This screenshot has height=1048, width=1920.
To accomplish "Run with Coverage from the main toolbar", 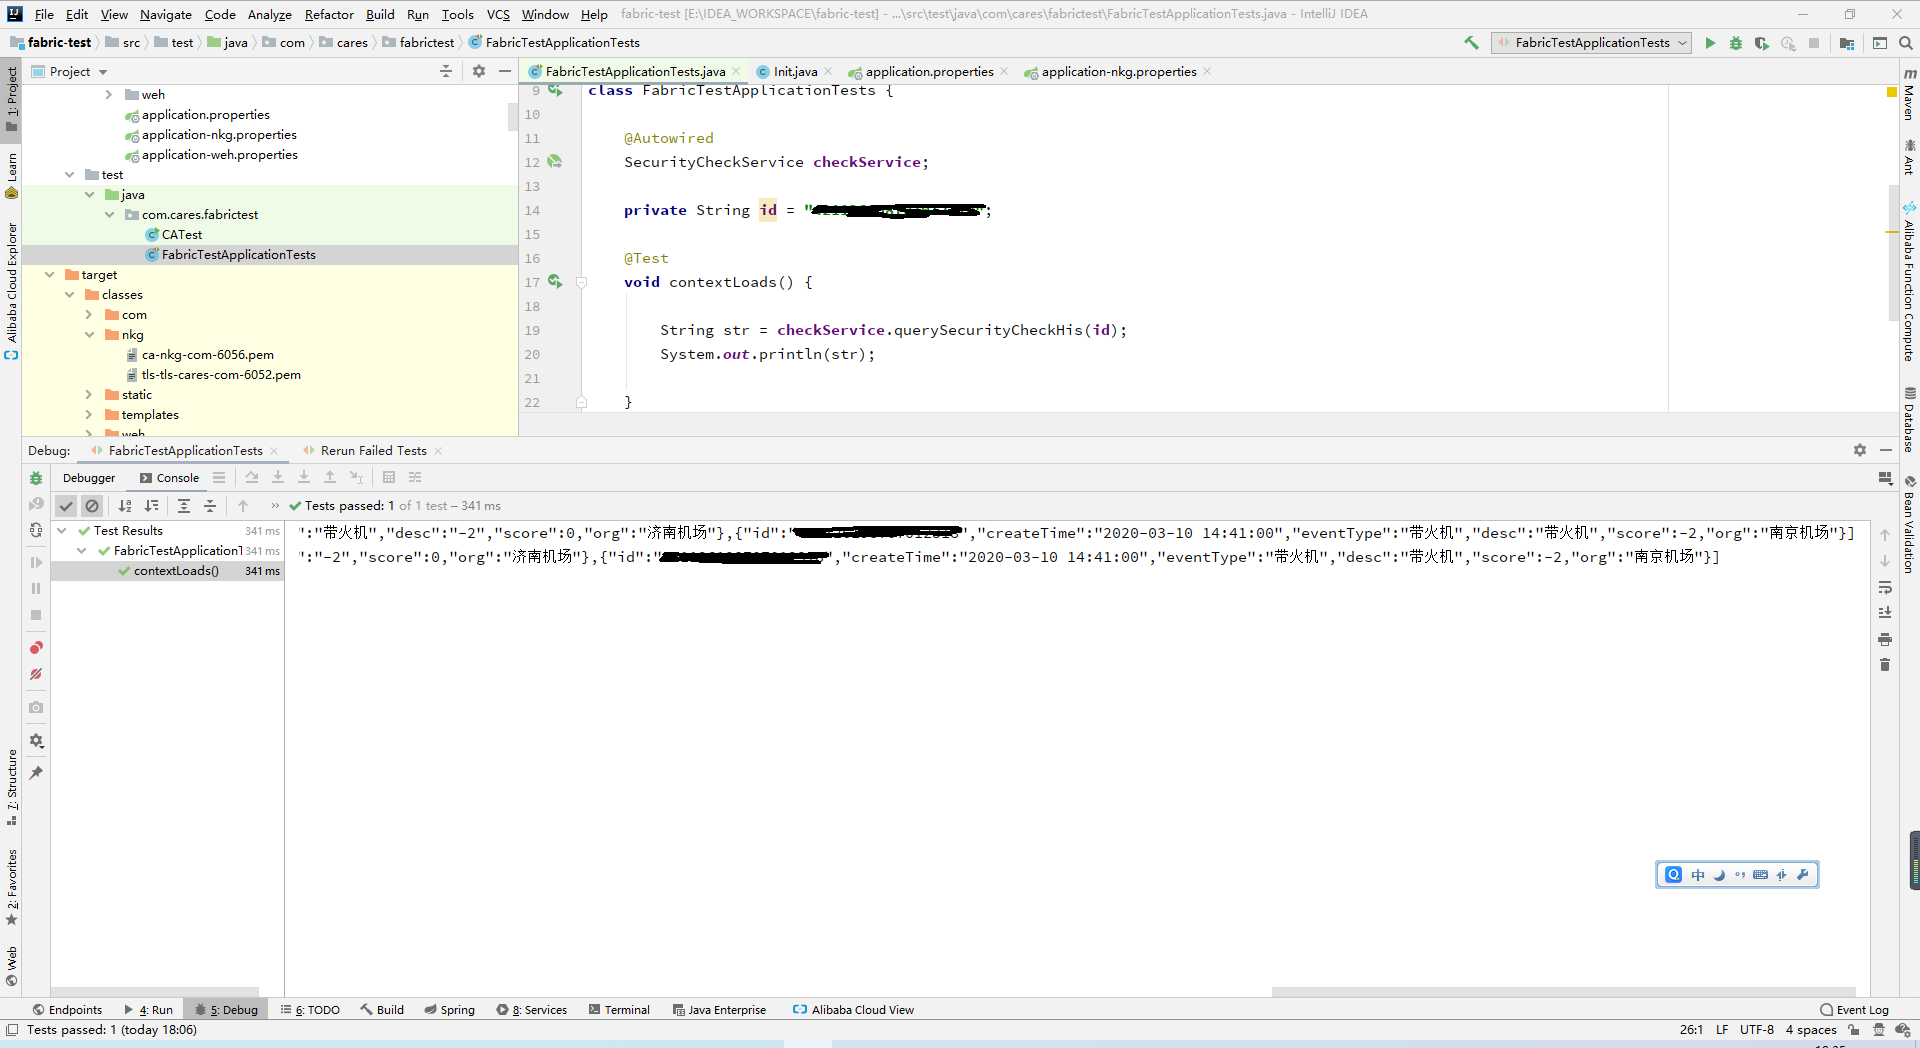I will pyautogui.click(x=1762, y=43).
